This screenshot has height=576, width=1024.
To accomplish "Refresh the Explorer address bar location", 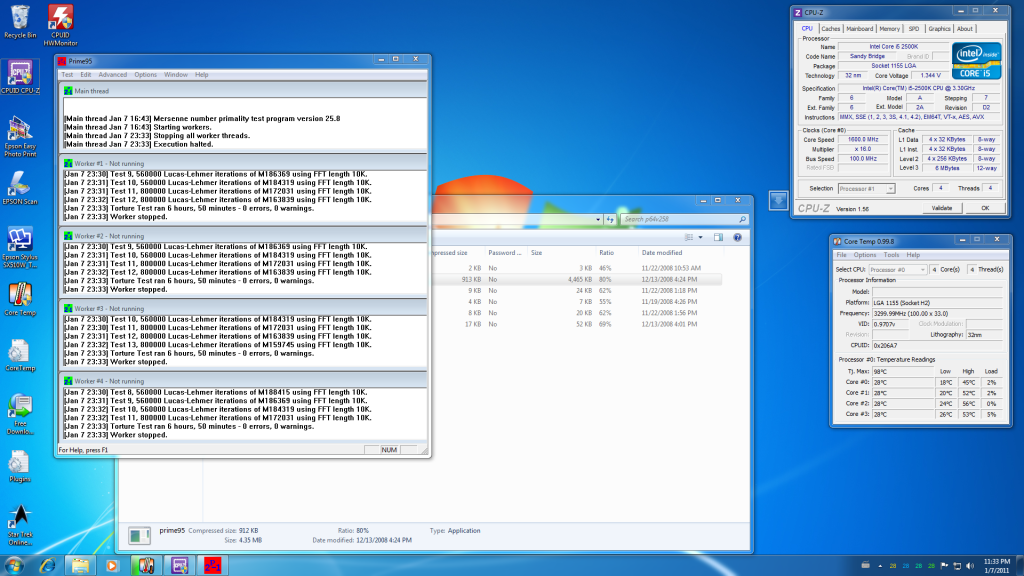I will (x=610, y=219).
